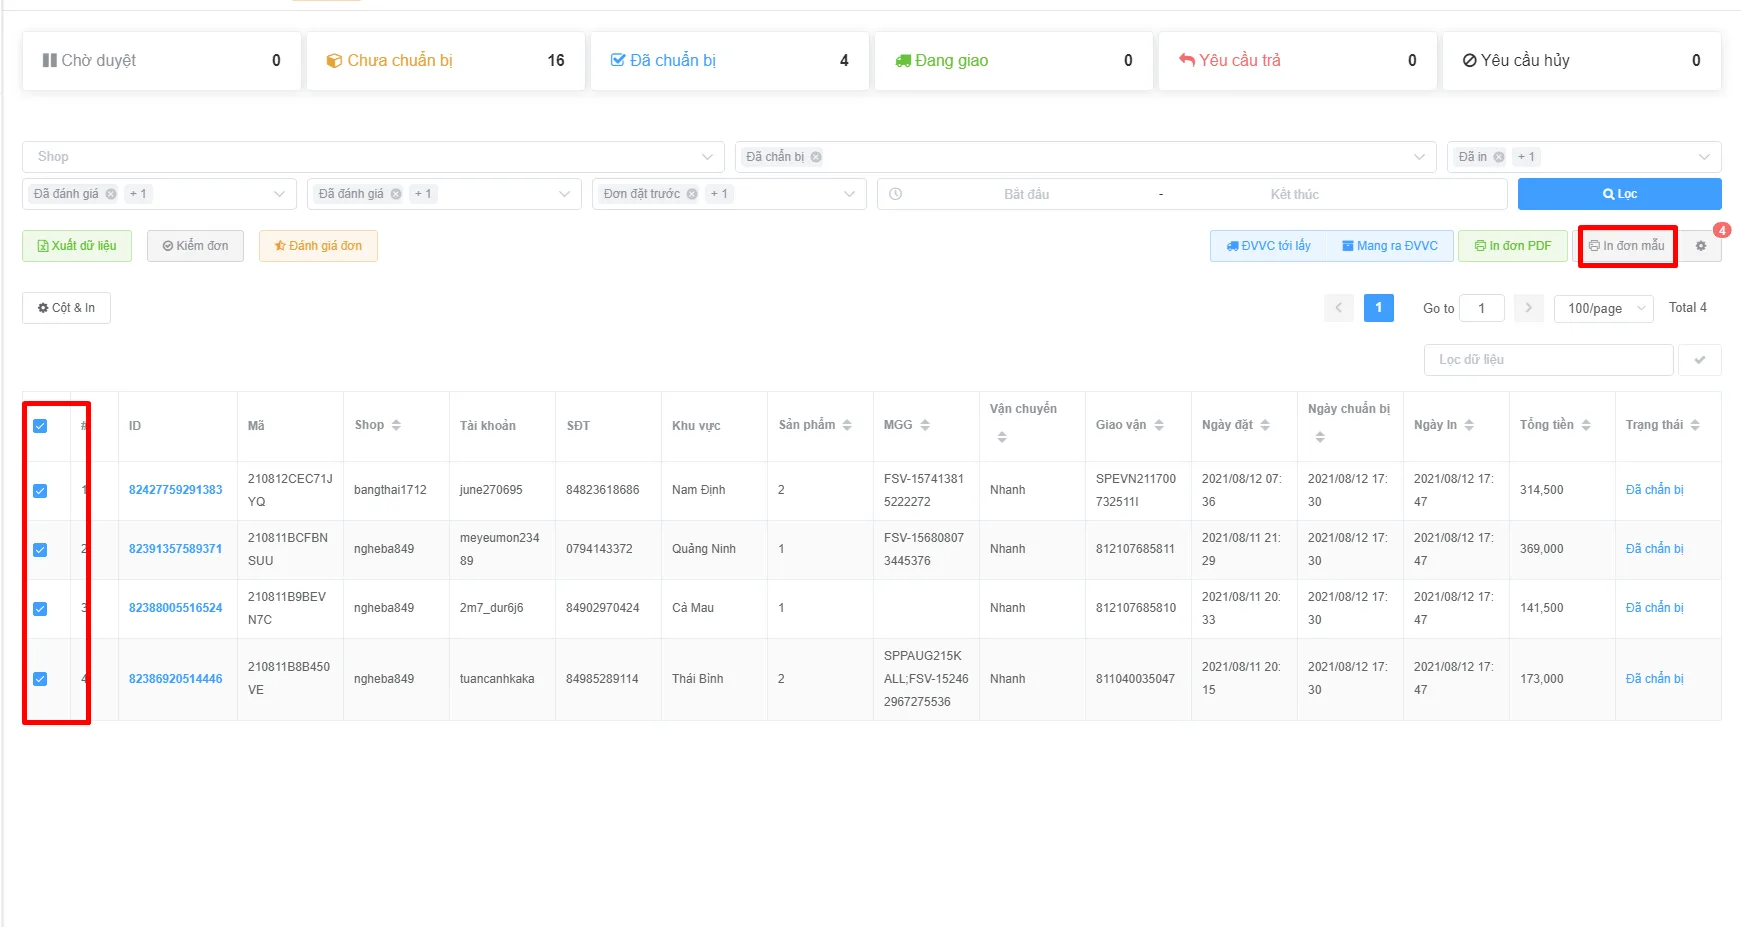The height and width of the screenshot is (927, 1741).
Task: Uncheck the row for order 82391357589371
Action: click(x=40, y=550)
